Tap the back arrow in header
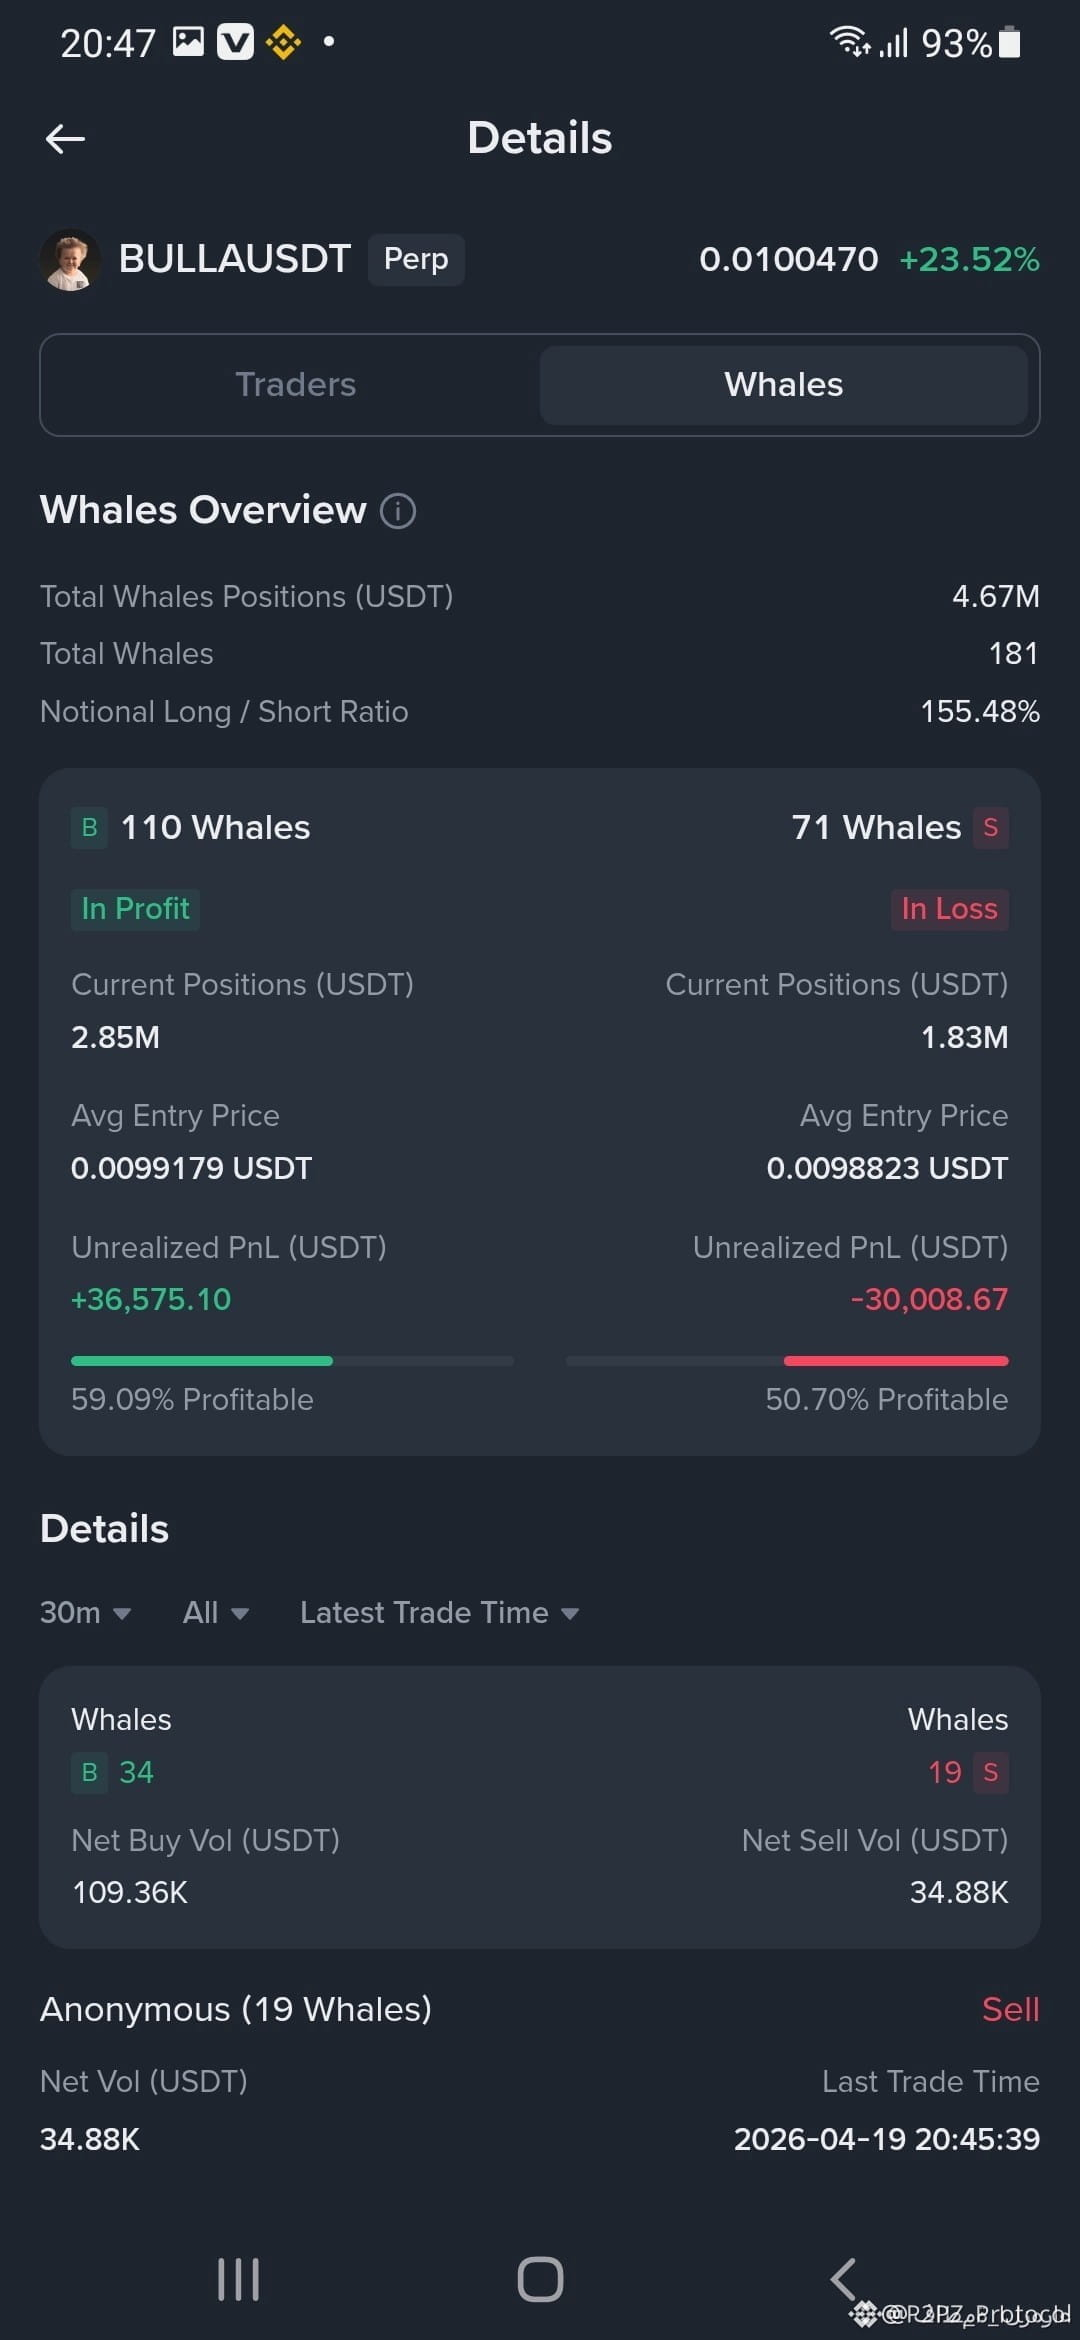Image resolution: width=1080 pixels, height=2340 pixels. 65,139
